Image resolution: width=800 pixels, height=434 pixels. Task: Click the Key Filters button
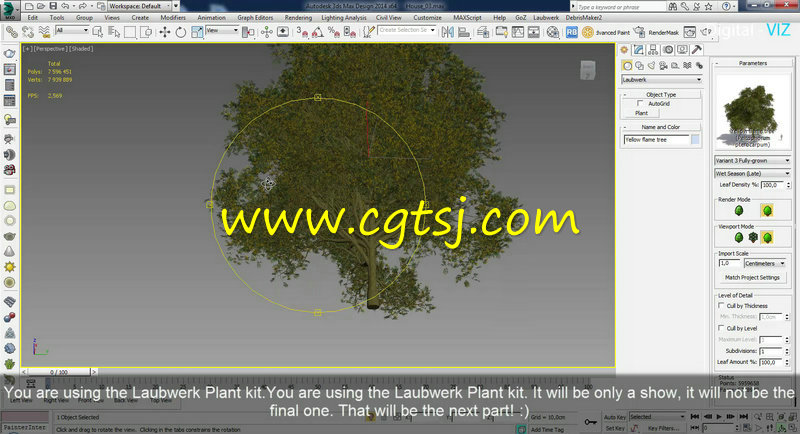tap(663, 428)
